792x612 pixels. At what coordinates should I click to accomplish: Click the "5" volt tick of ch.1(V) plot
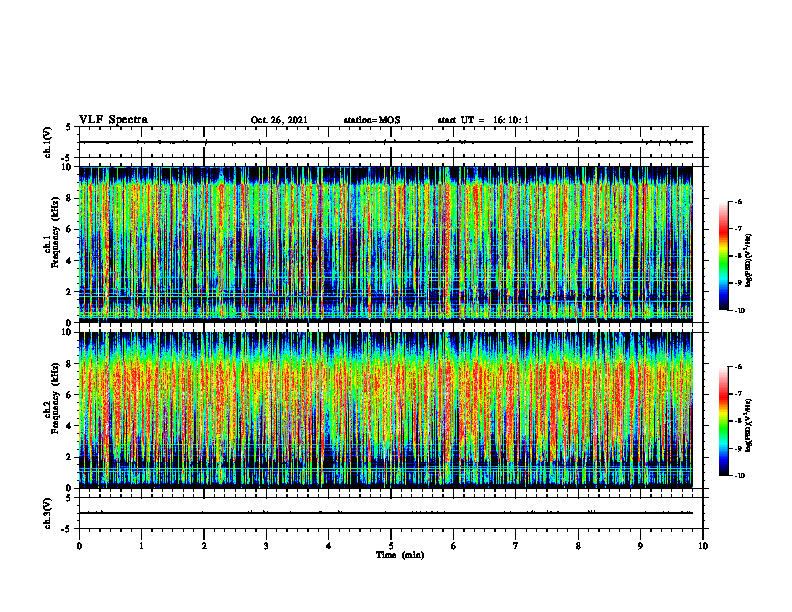pos(69,128)
